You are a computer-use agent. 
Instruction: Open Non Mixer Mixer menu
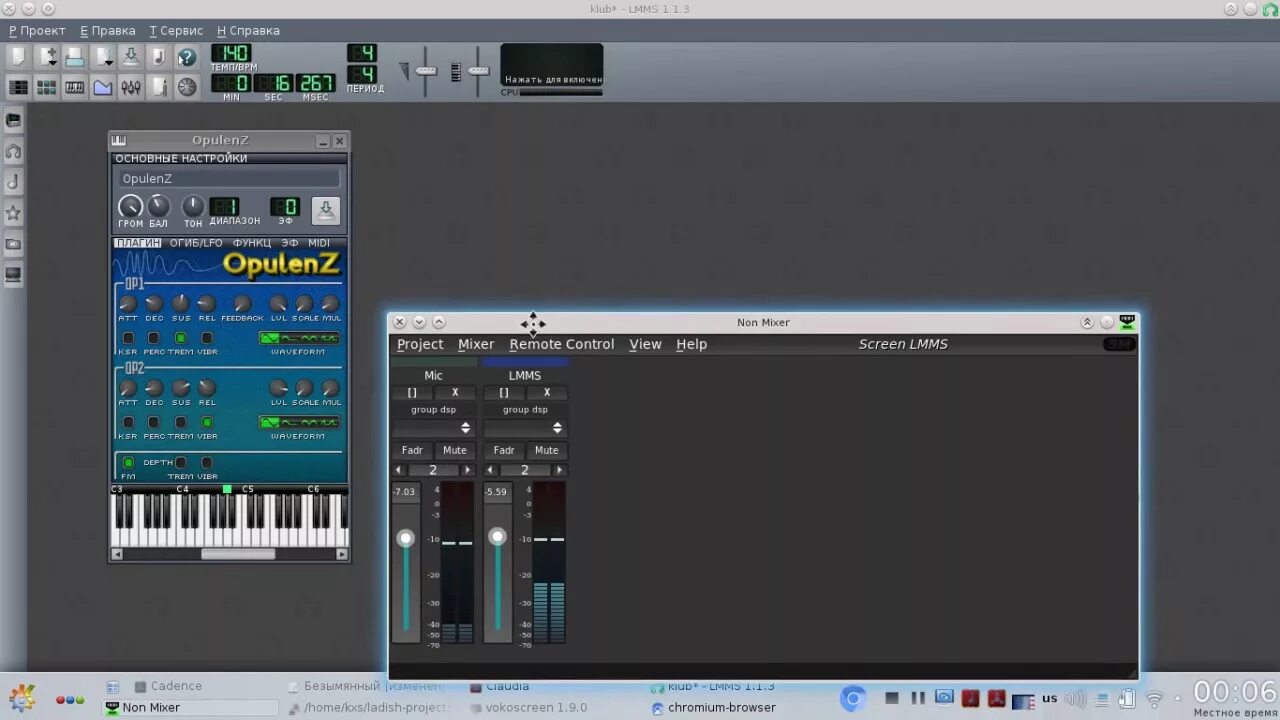point(476,344)
